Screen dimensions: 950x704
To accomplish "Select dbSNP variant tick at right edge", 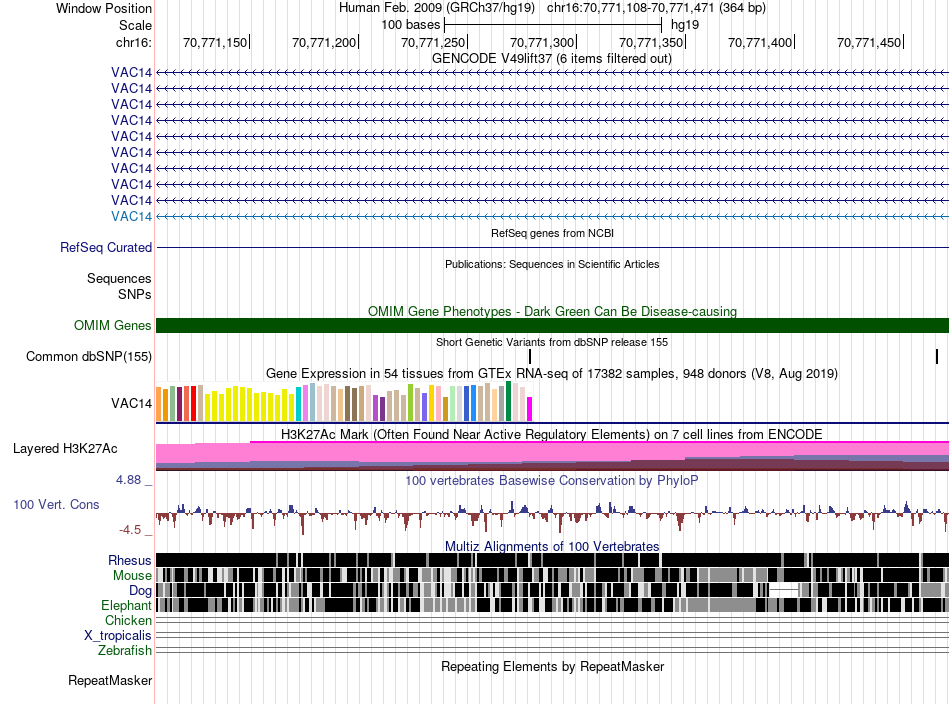I will tap(937, 356).
